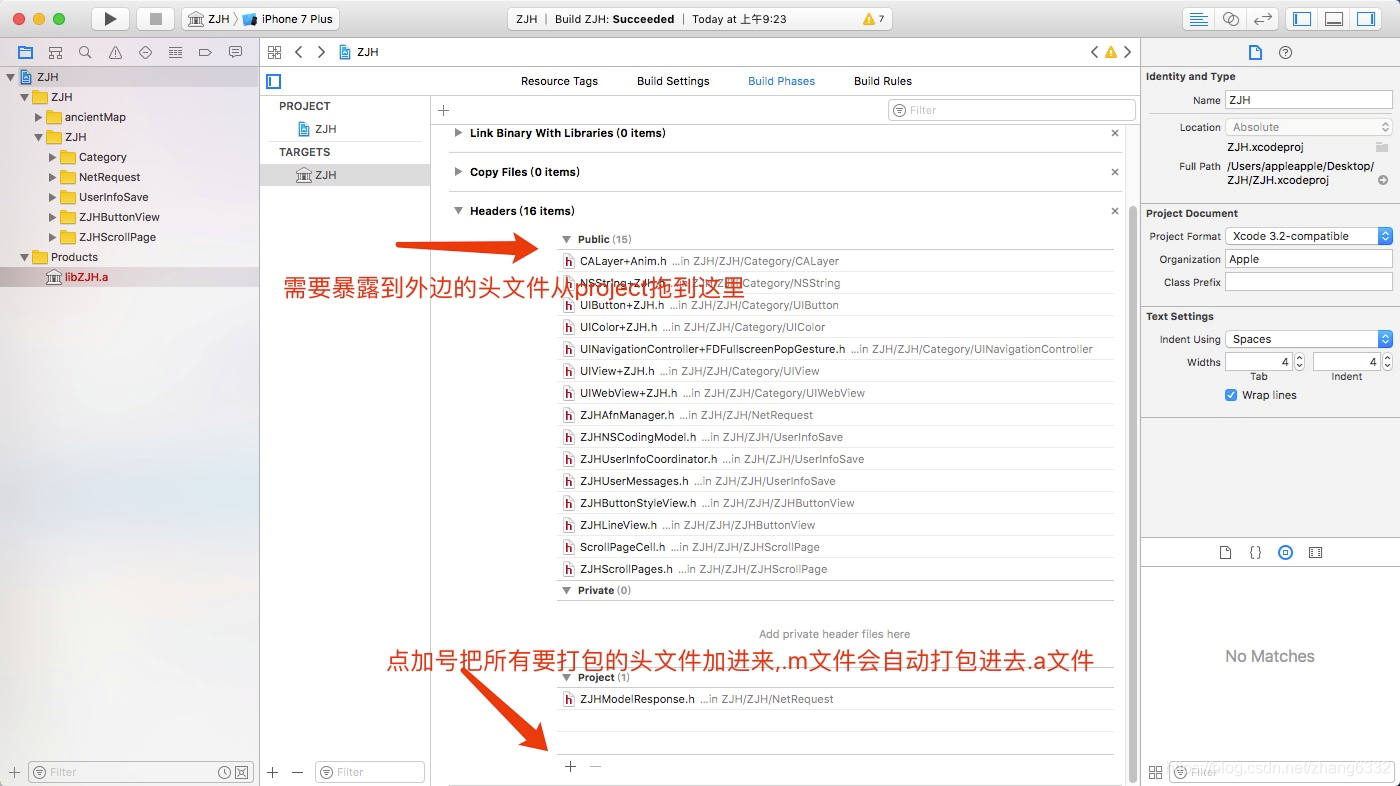Toggle the right utilities panel
Screen dimensions: 1400x786
(x=1366, y=19)
